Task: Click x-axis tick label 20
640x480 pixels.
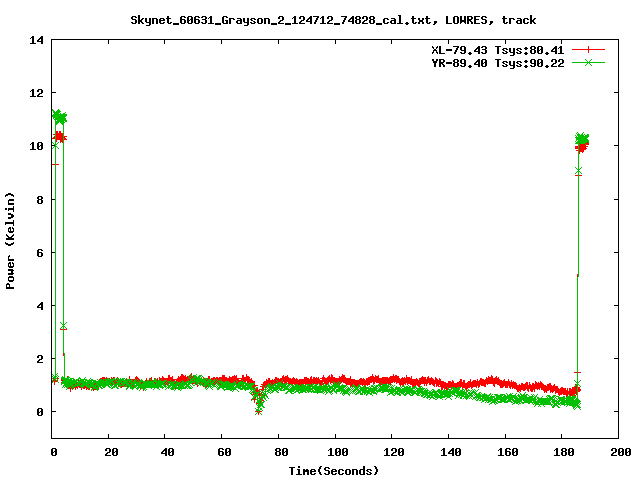Action: coord(111,452)
